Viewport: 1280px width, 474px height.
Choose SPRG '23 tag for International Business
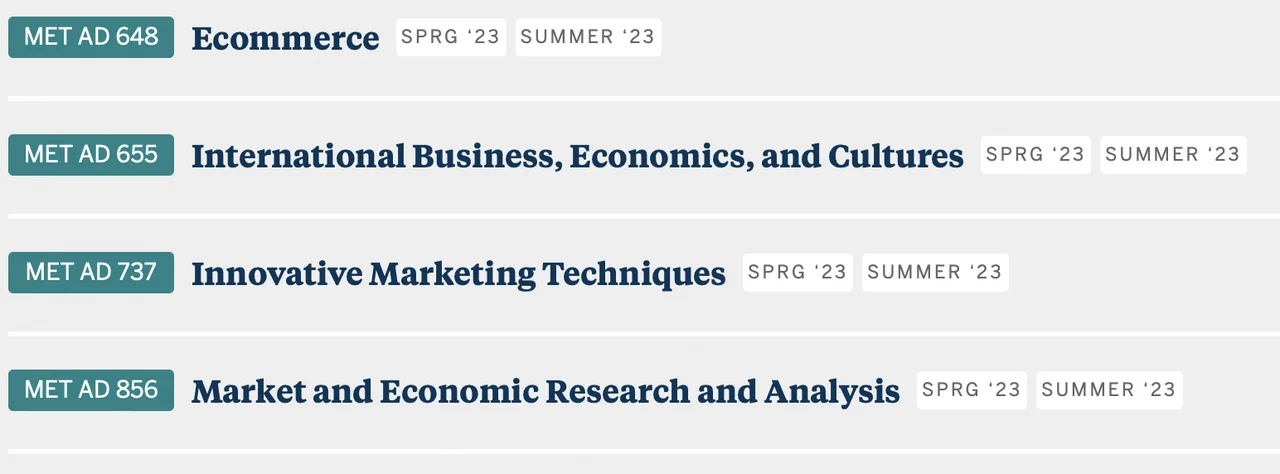(1035, 155)
